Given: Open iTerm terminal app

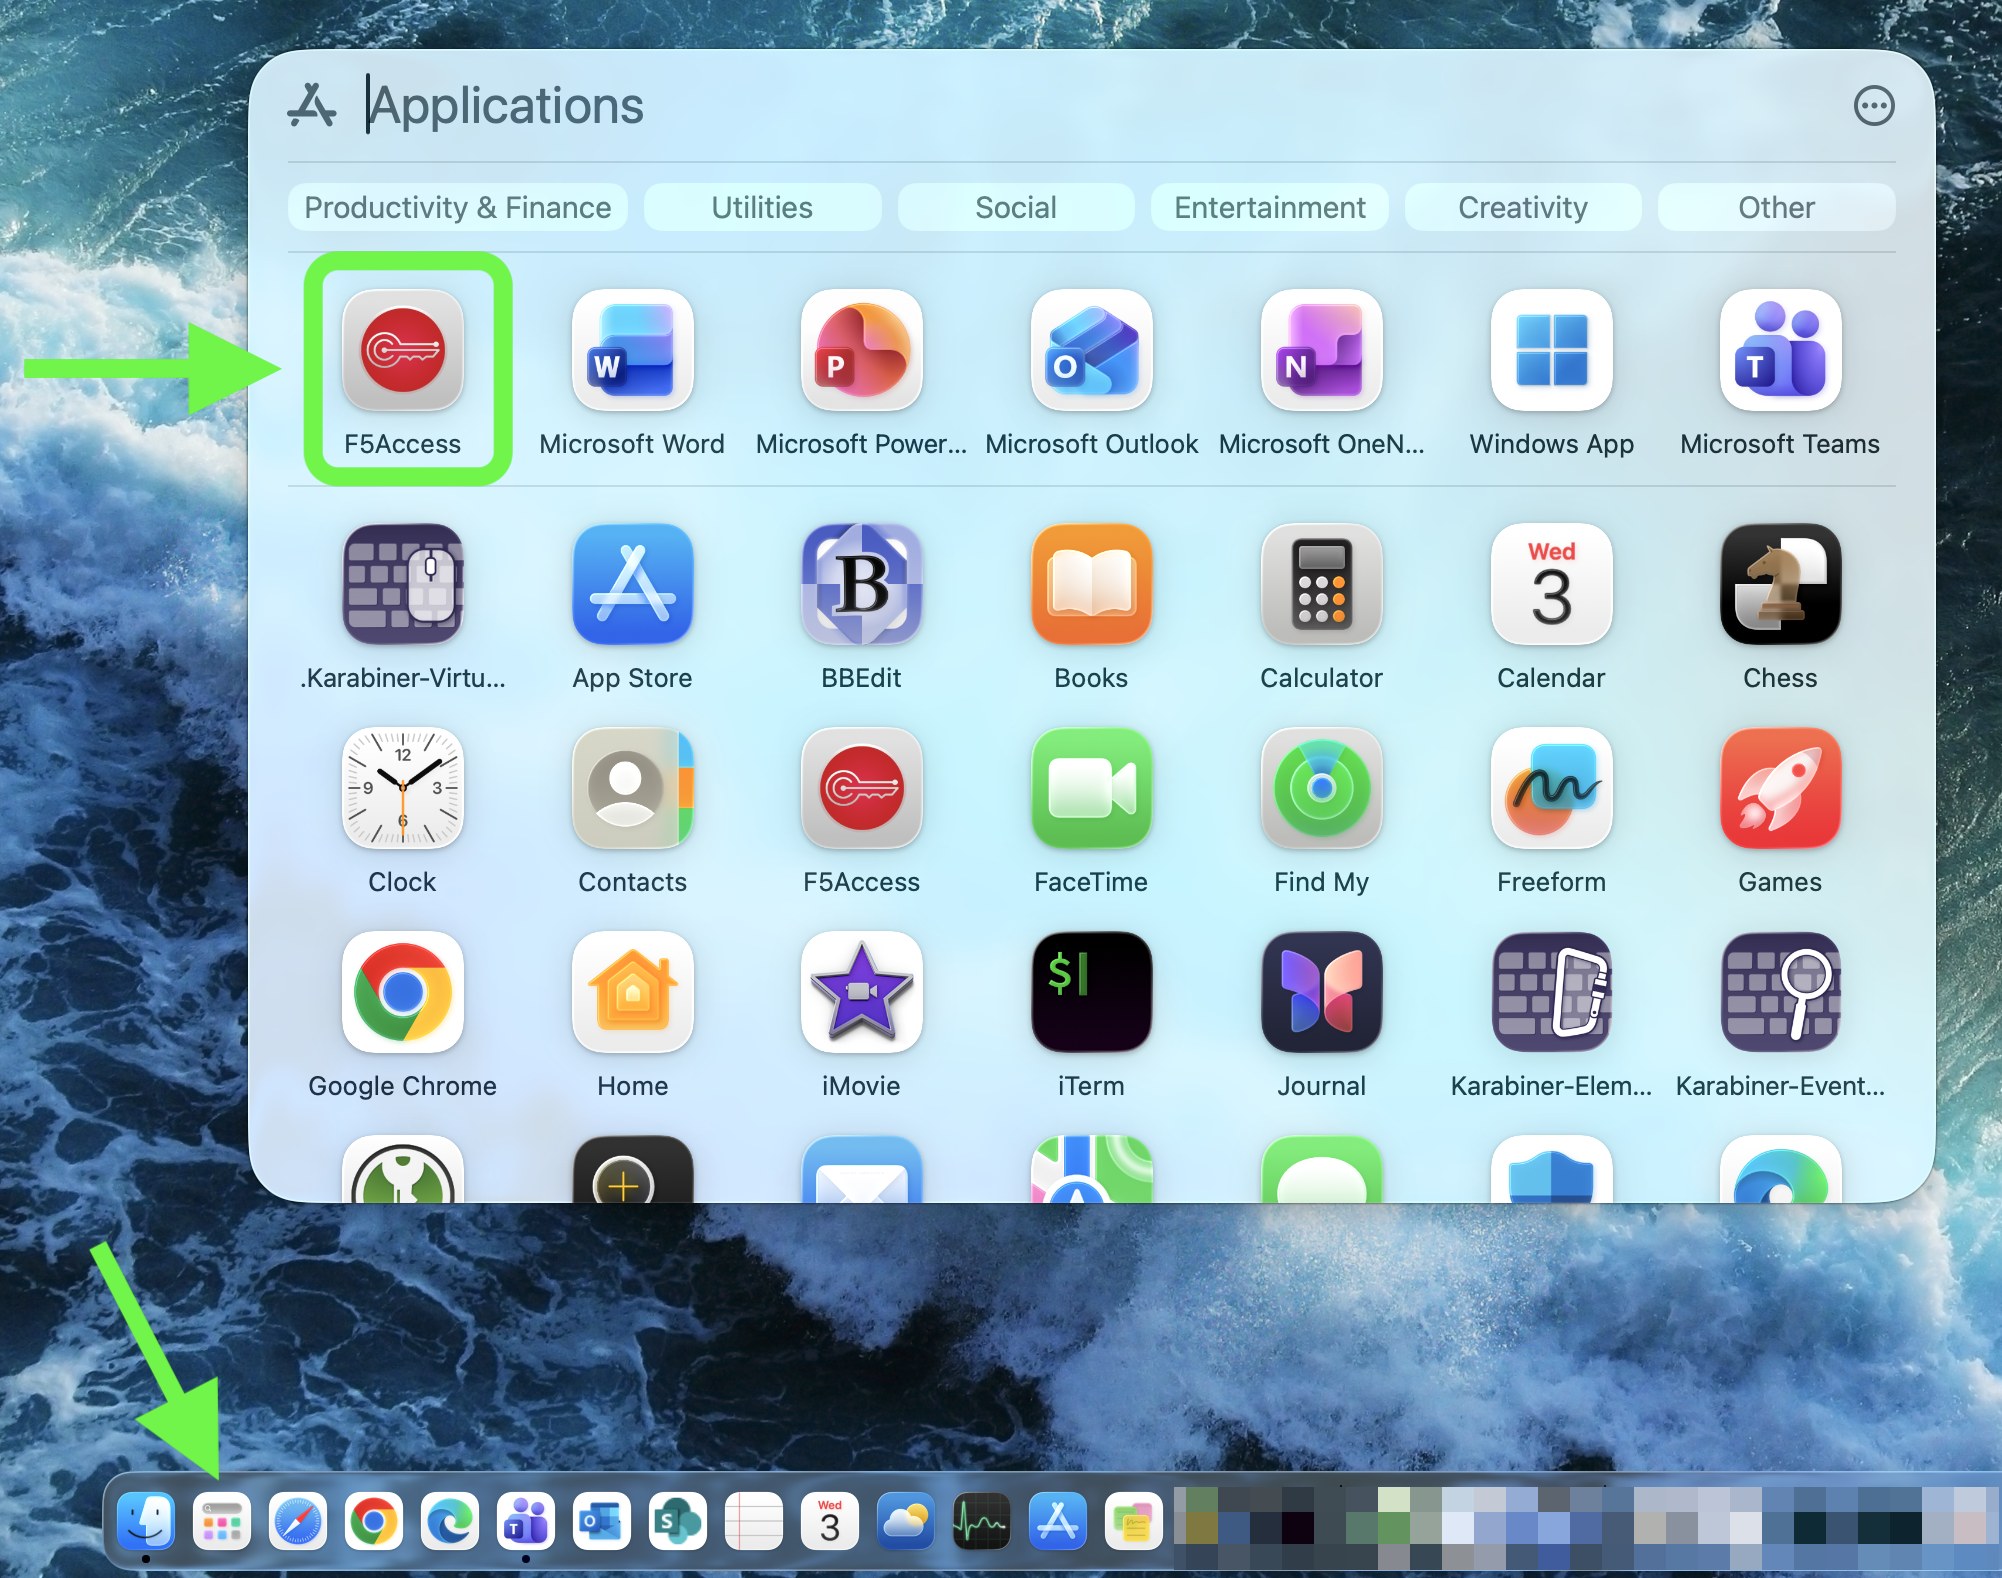Looking at the screenshot, I should [1092, 992].
